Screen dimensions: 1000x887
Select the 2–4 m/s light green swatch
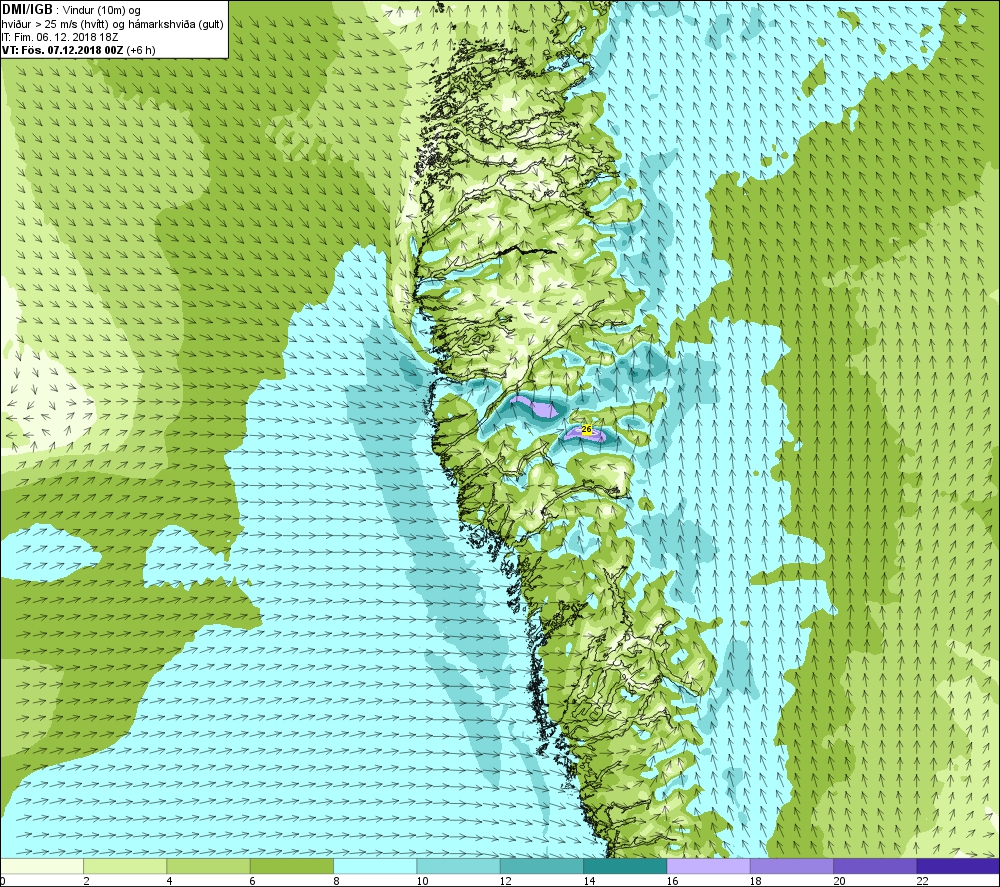(125, 866)
